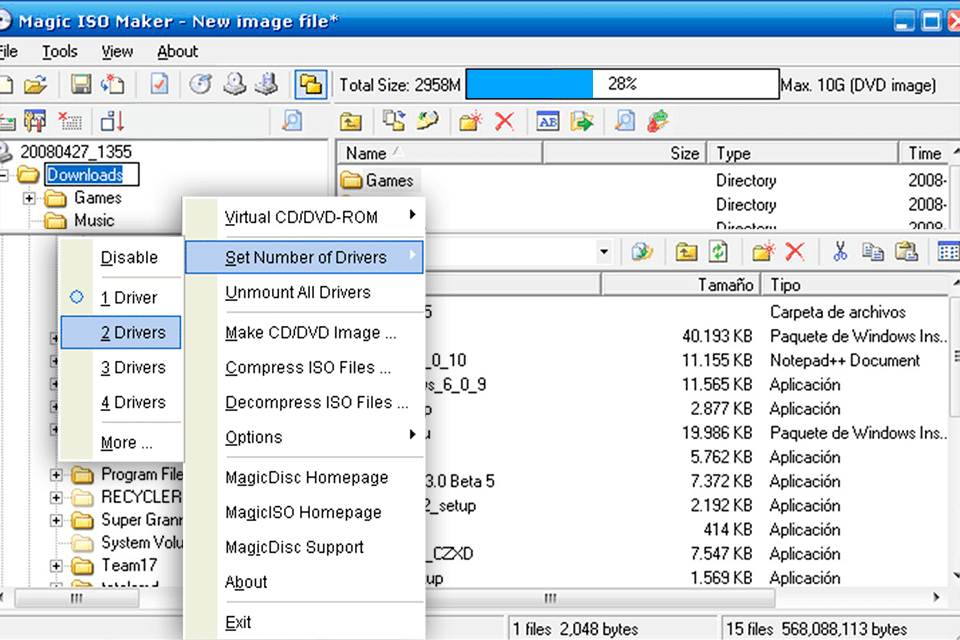Image resolution: width=960 pixels, height=640 pixels.
Task: Choose 3 Drivers
Action: coord(121,367)
